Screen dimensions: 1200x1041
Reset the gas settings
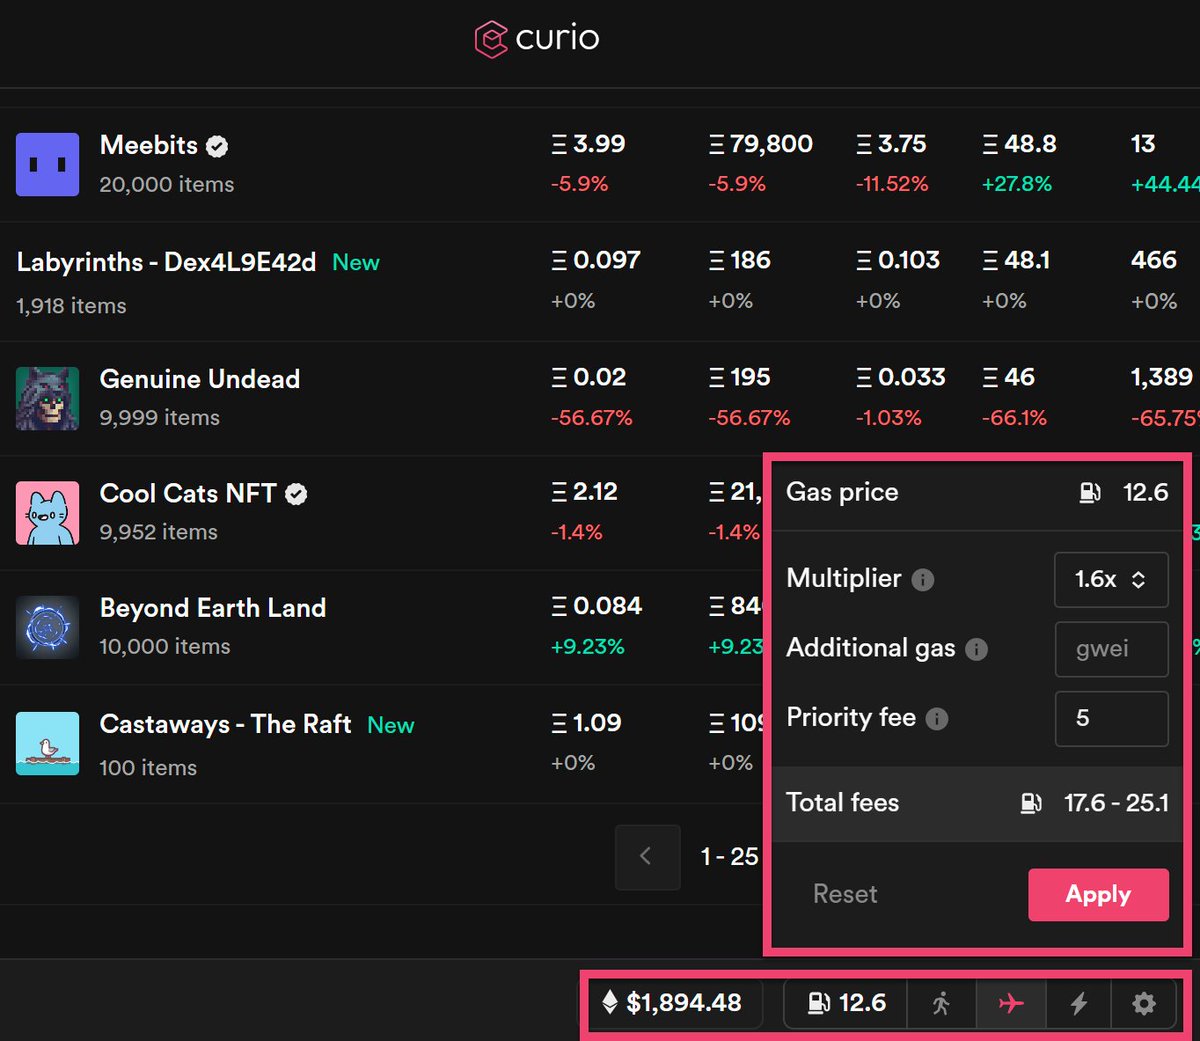click(845, 894)
